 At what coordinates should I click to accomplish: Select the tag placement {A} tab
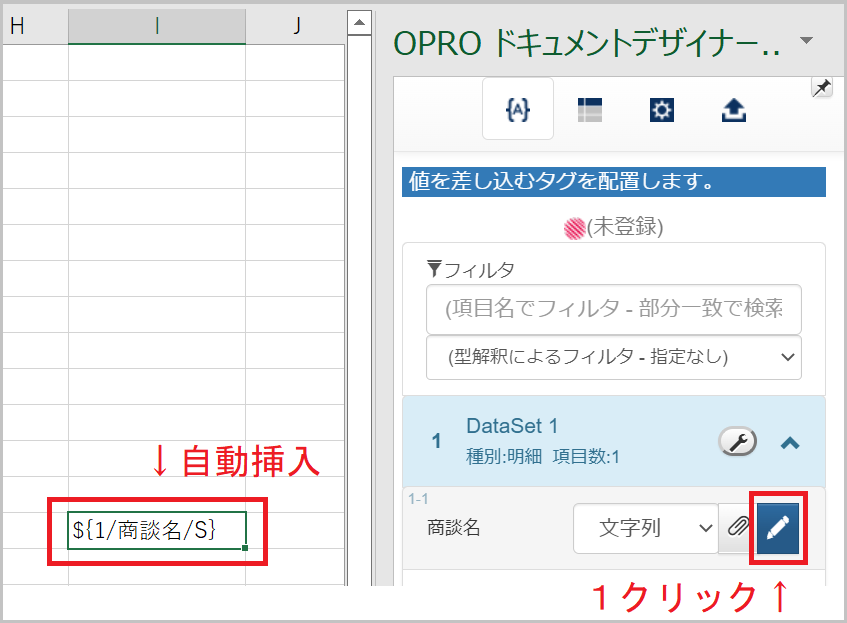pyautogui.click(x=517, y=110)
